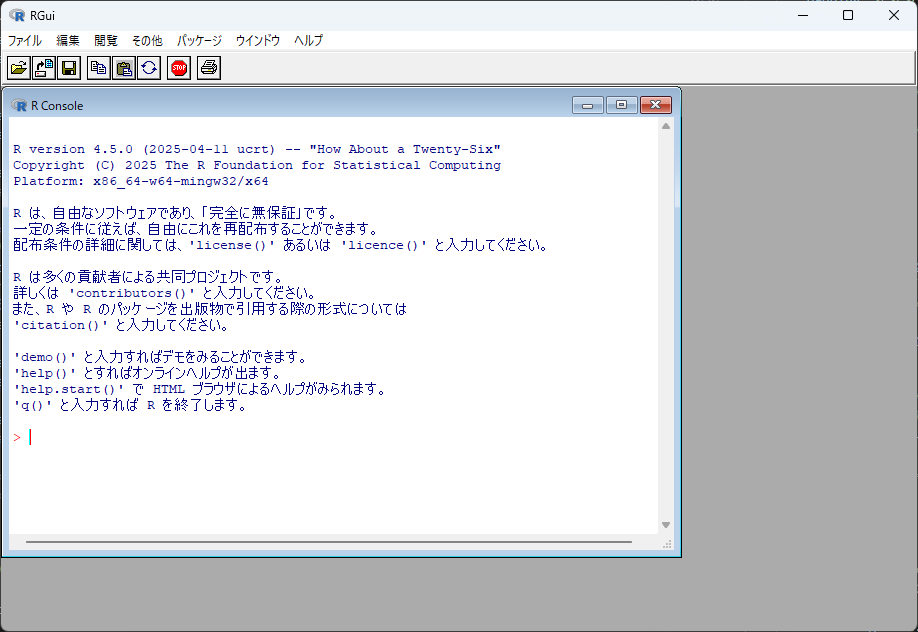Open the 編集 menu
Image resolution: width=918 pixels, height=632 pixels.
click(68, 41)
